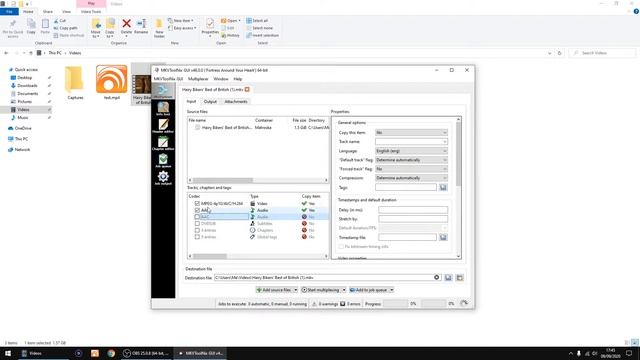This screenshot has height=360, width=640.
Task: Open the Window menu in MKVToolNix
Action: 221,79
